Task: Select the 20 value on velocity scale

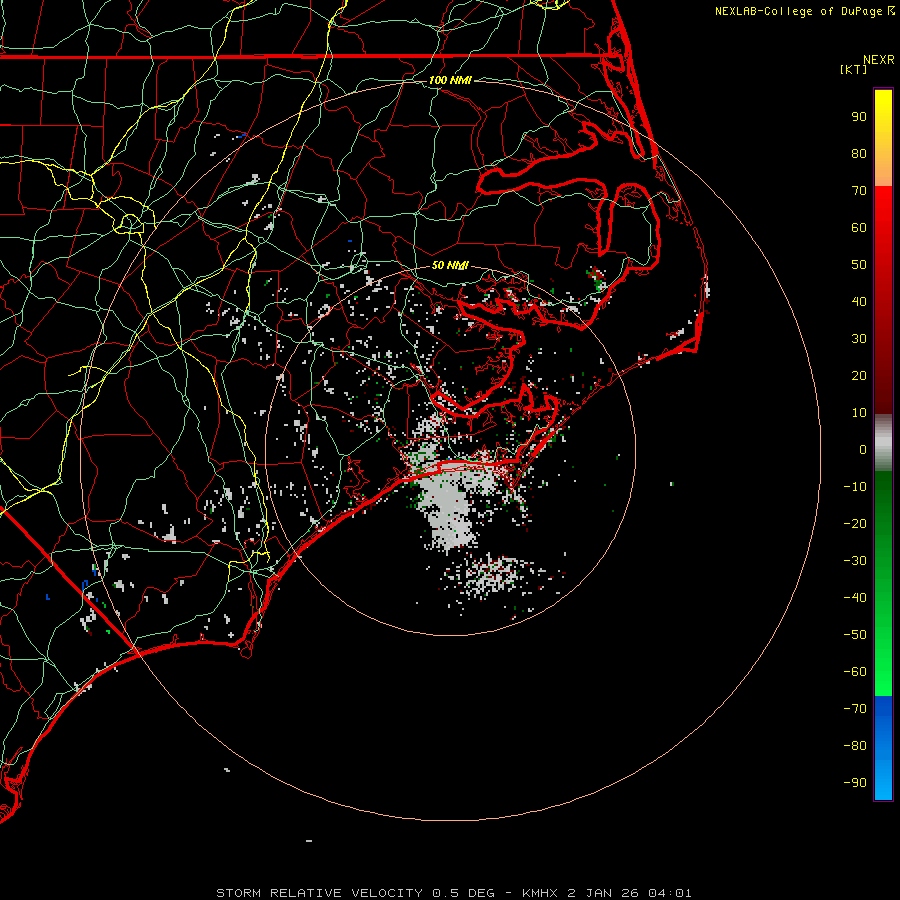Action: (859, 376)
